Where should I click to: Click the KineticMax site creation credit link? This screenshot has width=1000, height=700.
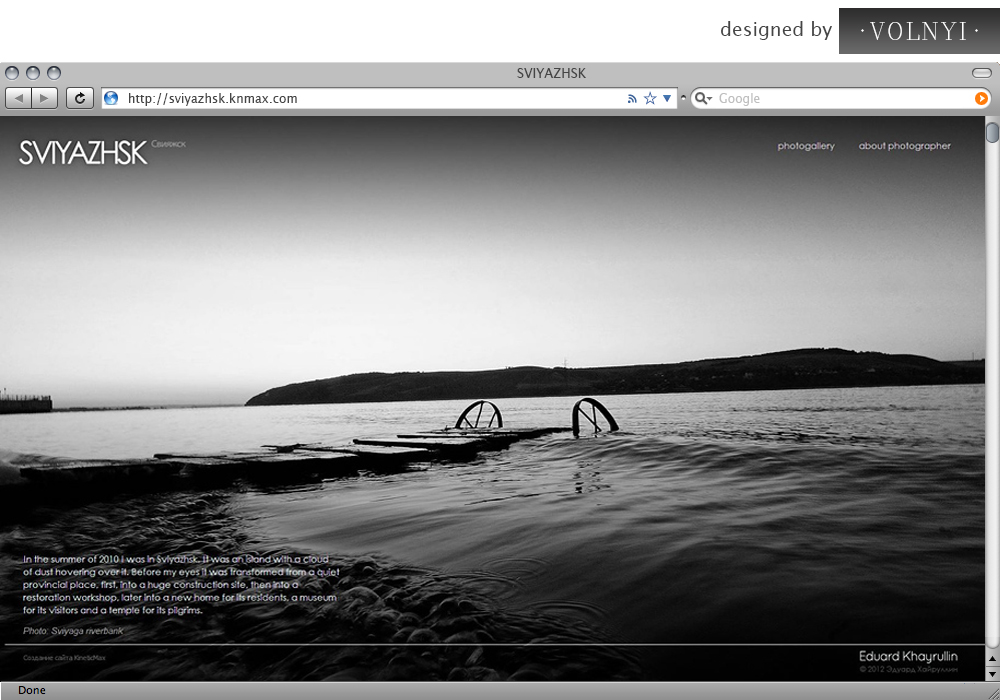(x=64, y=657)
